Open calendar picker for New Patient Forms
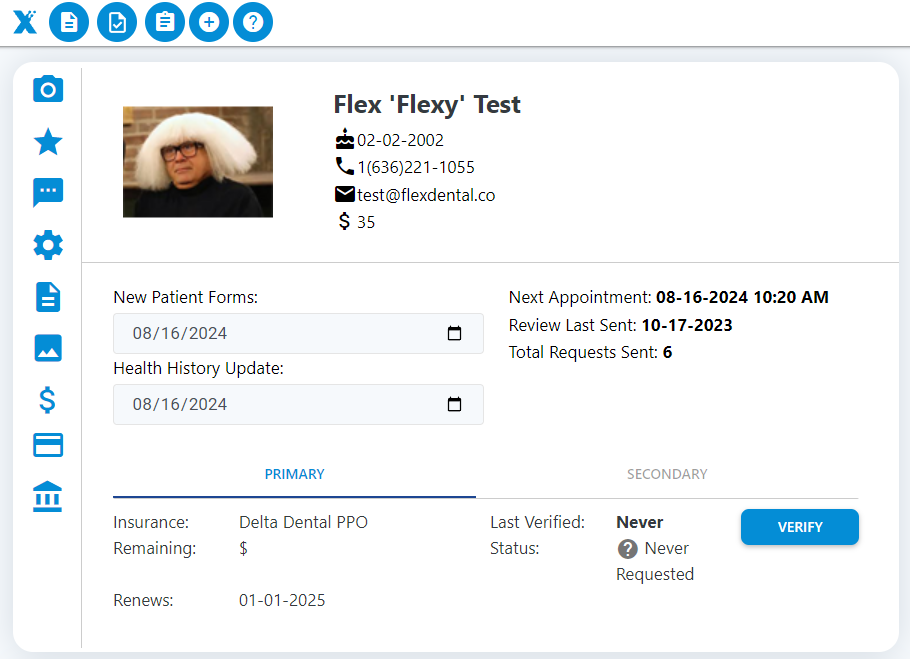The width and height of the screenshot is (910, 659). [454, 333]
